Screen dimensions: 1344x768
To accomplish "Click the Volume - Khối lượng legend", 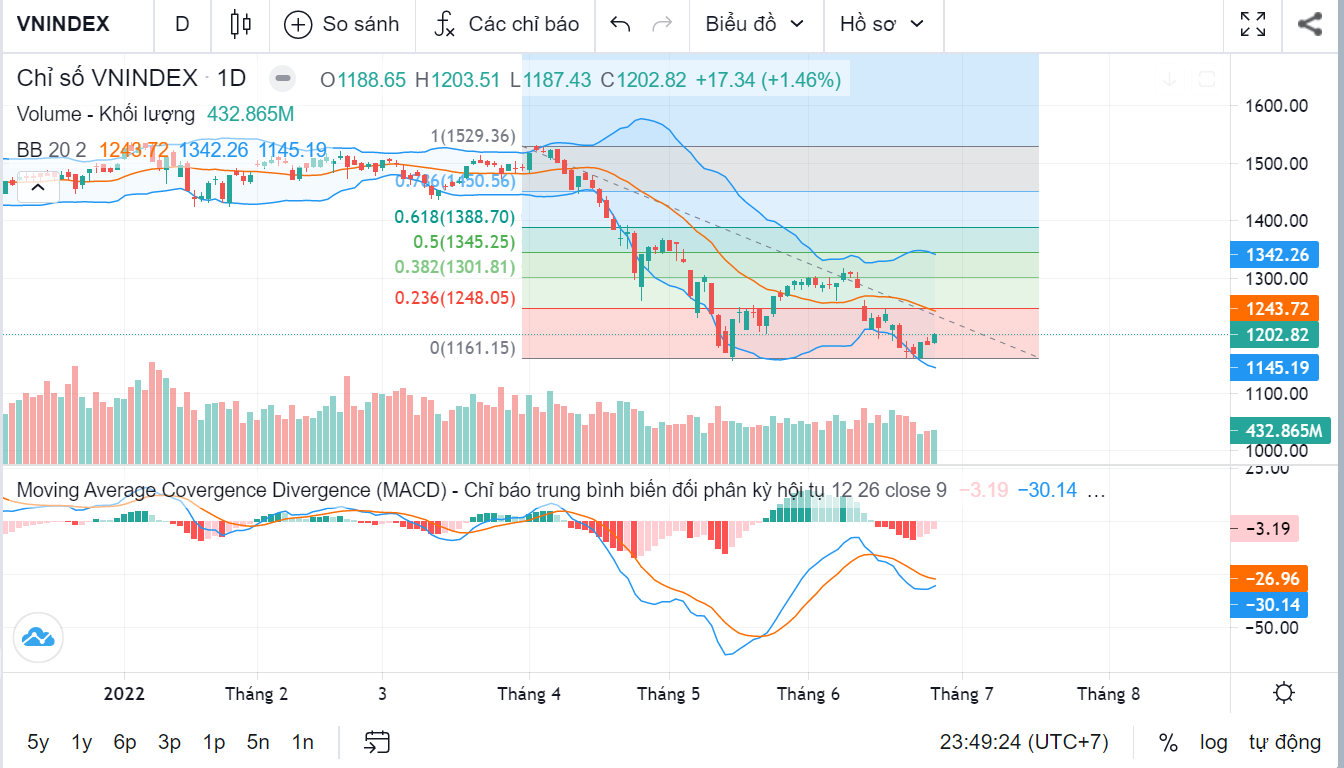I will (106, 114).
